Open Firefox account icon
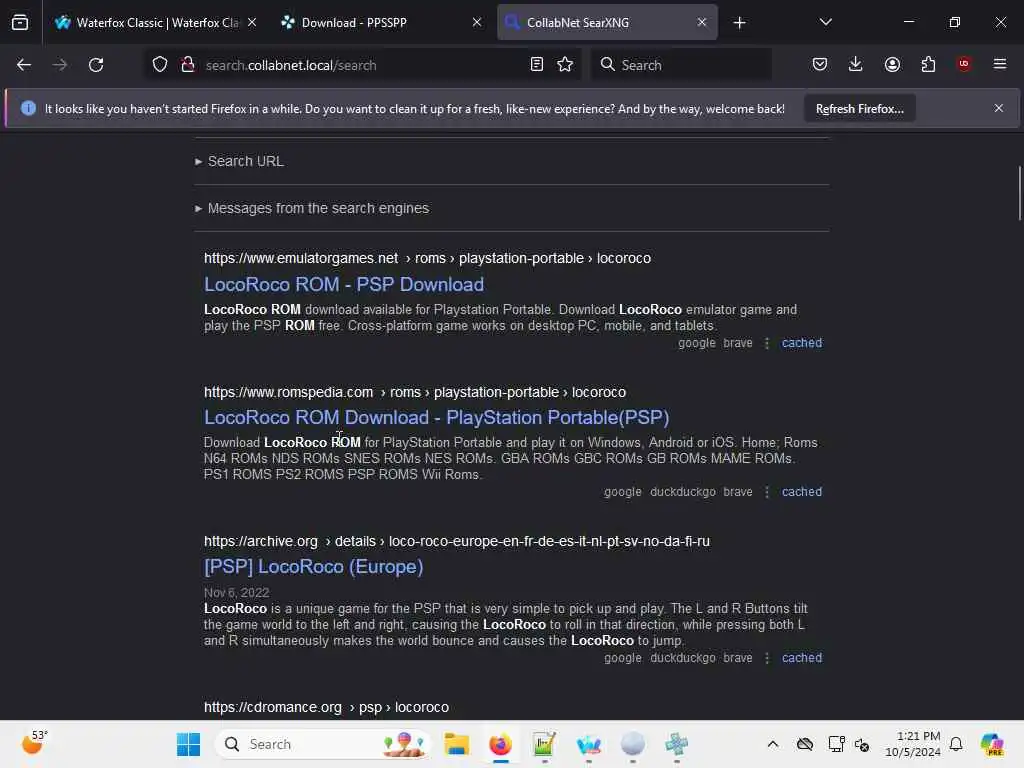 [x=892, y=64]
